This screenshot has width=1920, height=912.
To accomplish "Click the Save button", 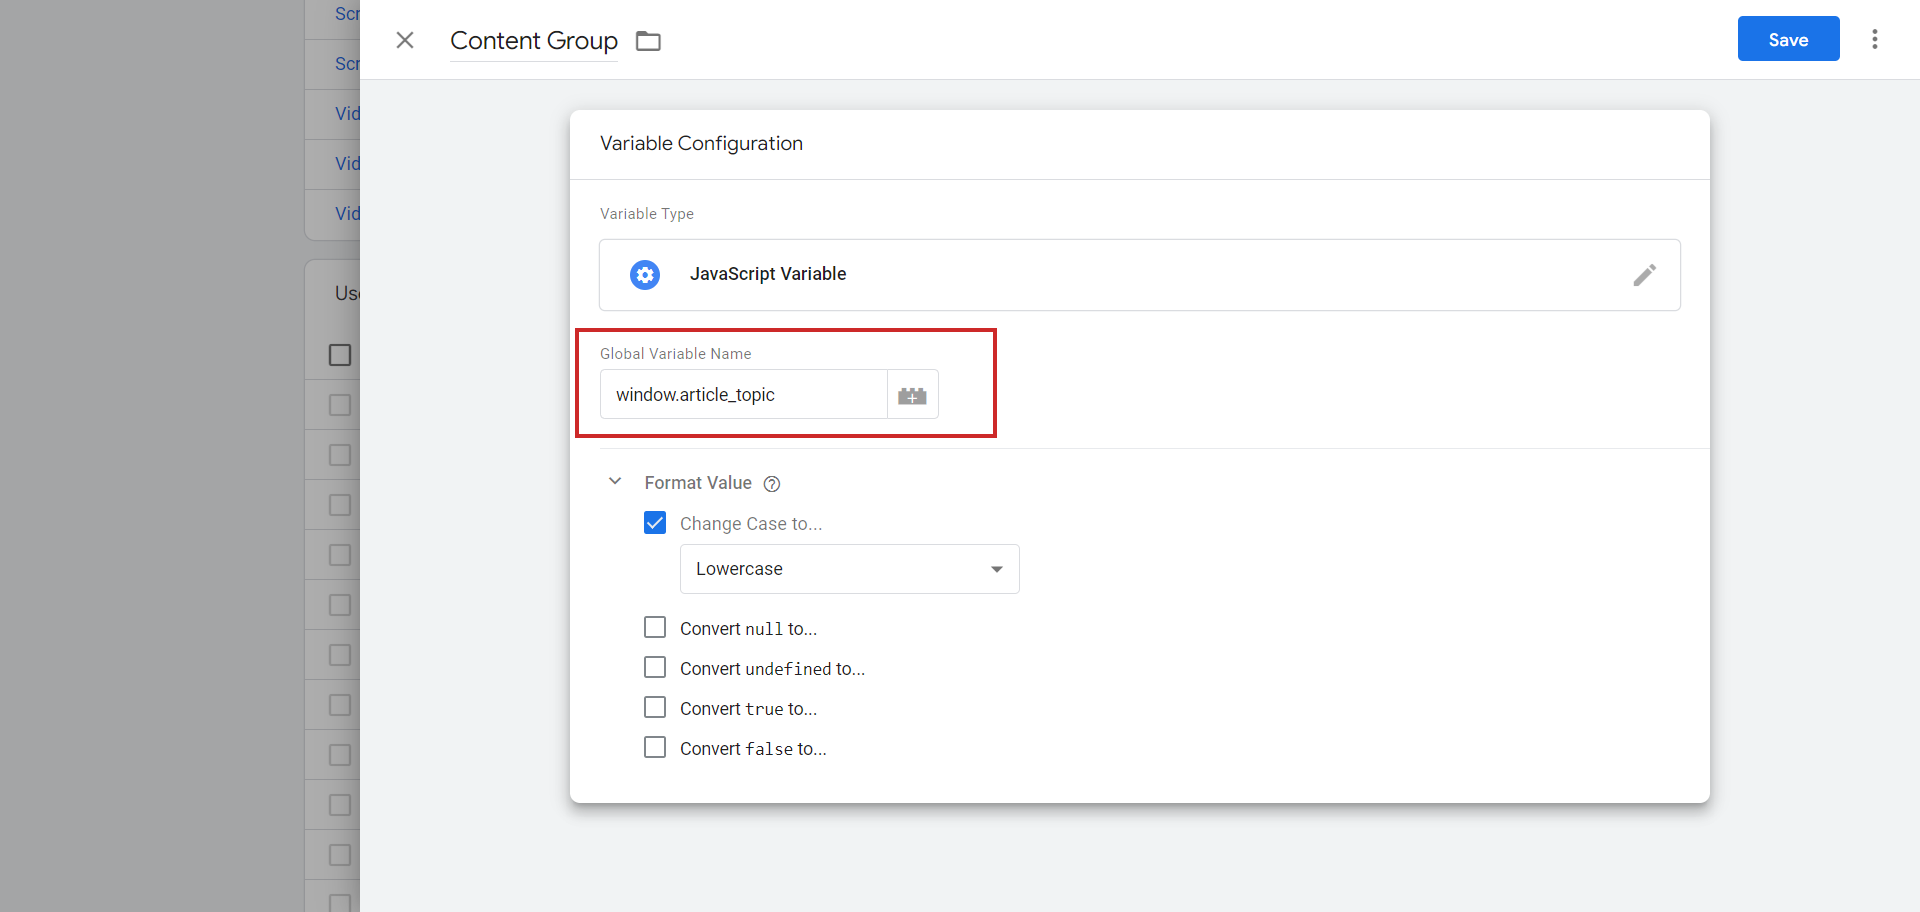I will [1788, 39].
